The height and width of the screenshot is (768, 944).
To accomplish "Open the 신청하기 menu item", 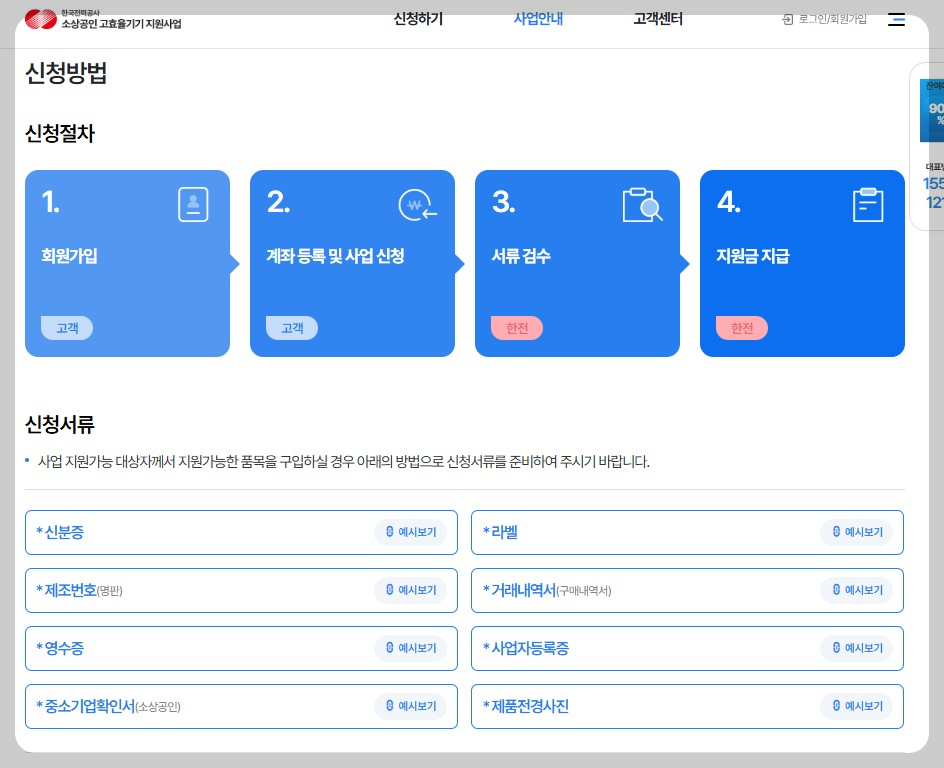I will 417,18.
